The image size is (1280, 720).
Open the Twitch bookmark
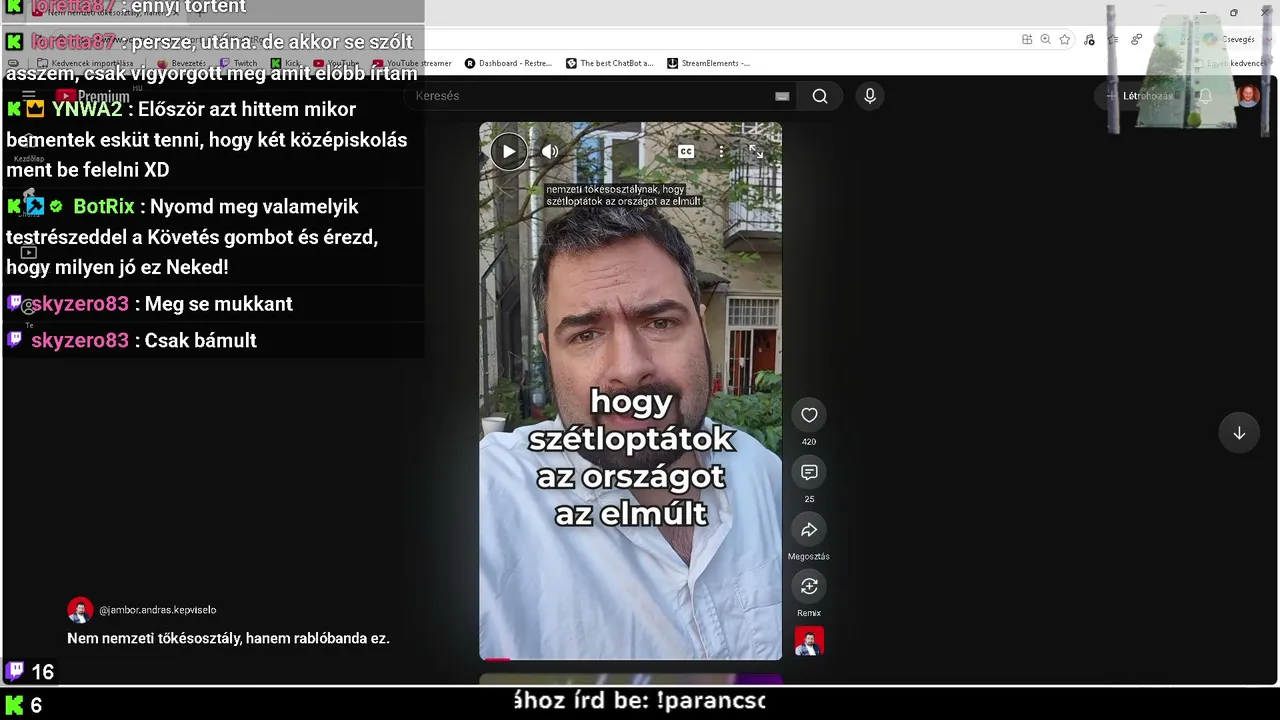(238, 63)
